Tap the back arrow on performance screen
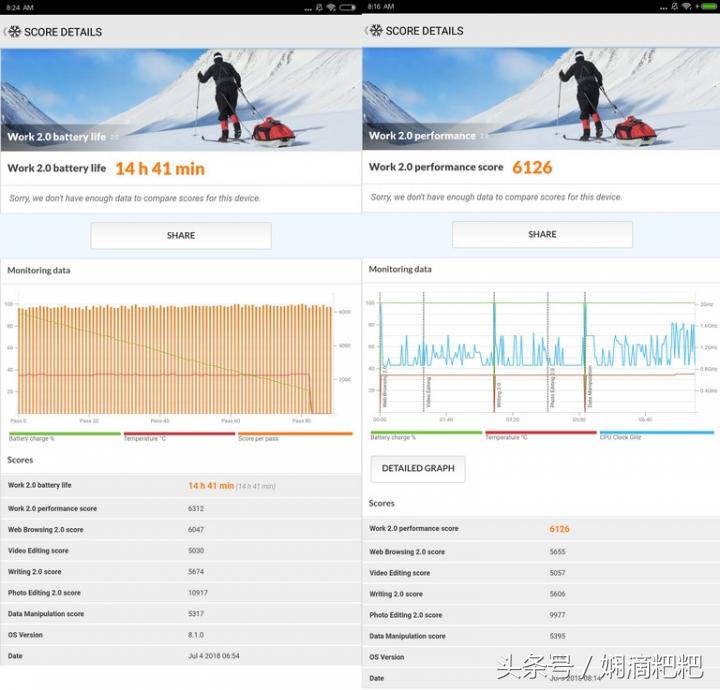The height and width of the screenshot is (690, 720). 367,31
